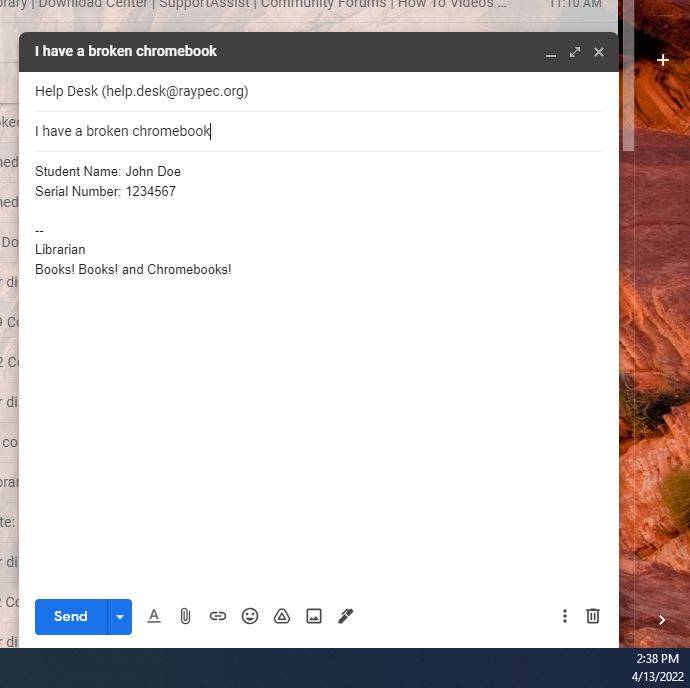
Task: Close the compose window
Action: click(x=598, y=52)
